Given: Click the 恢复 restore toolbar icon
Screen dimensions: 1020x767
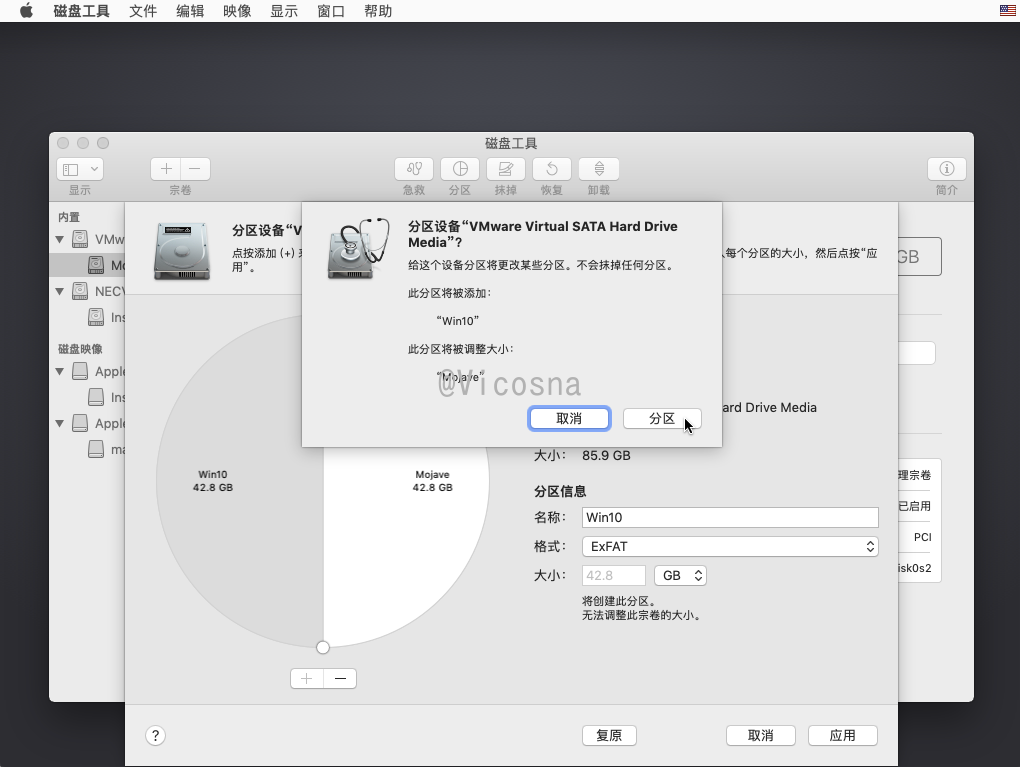Looking at the screenshot, I should tap(552, 169).
